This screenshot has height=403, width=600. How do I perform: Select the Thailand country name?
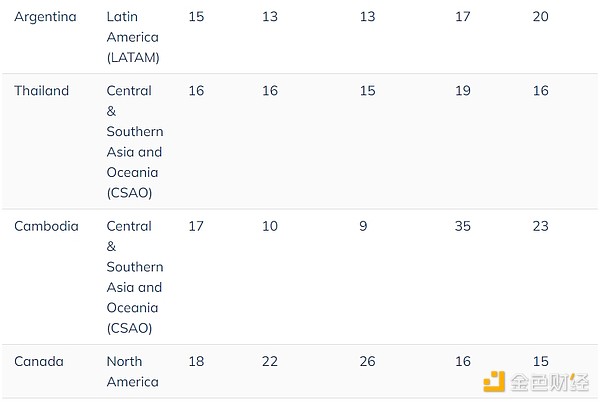click(41, 91)
